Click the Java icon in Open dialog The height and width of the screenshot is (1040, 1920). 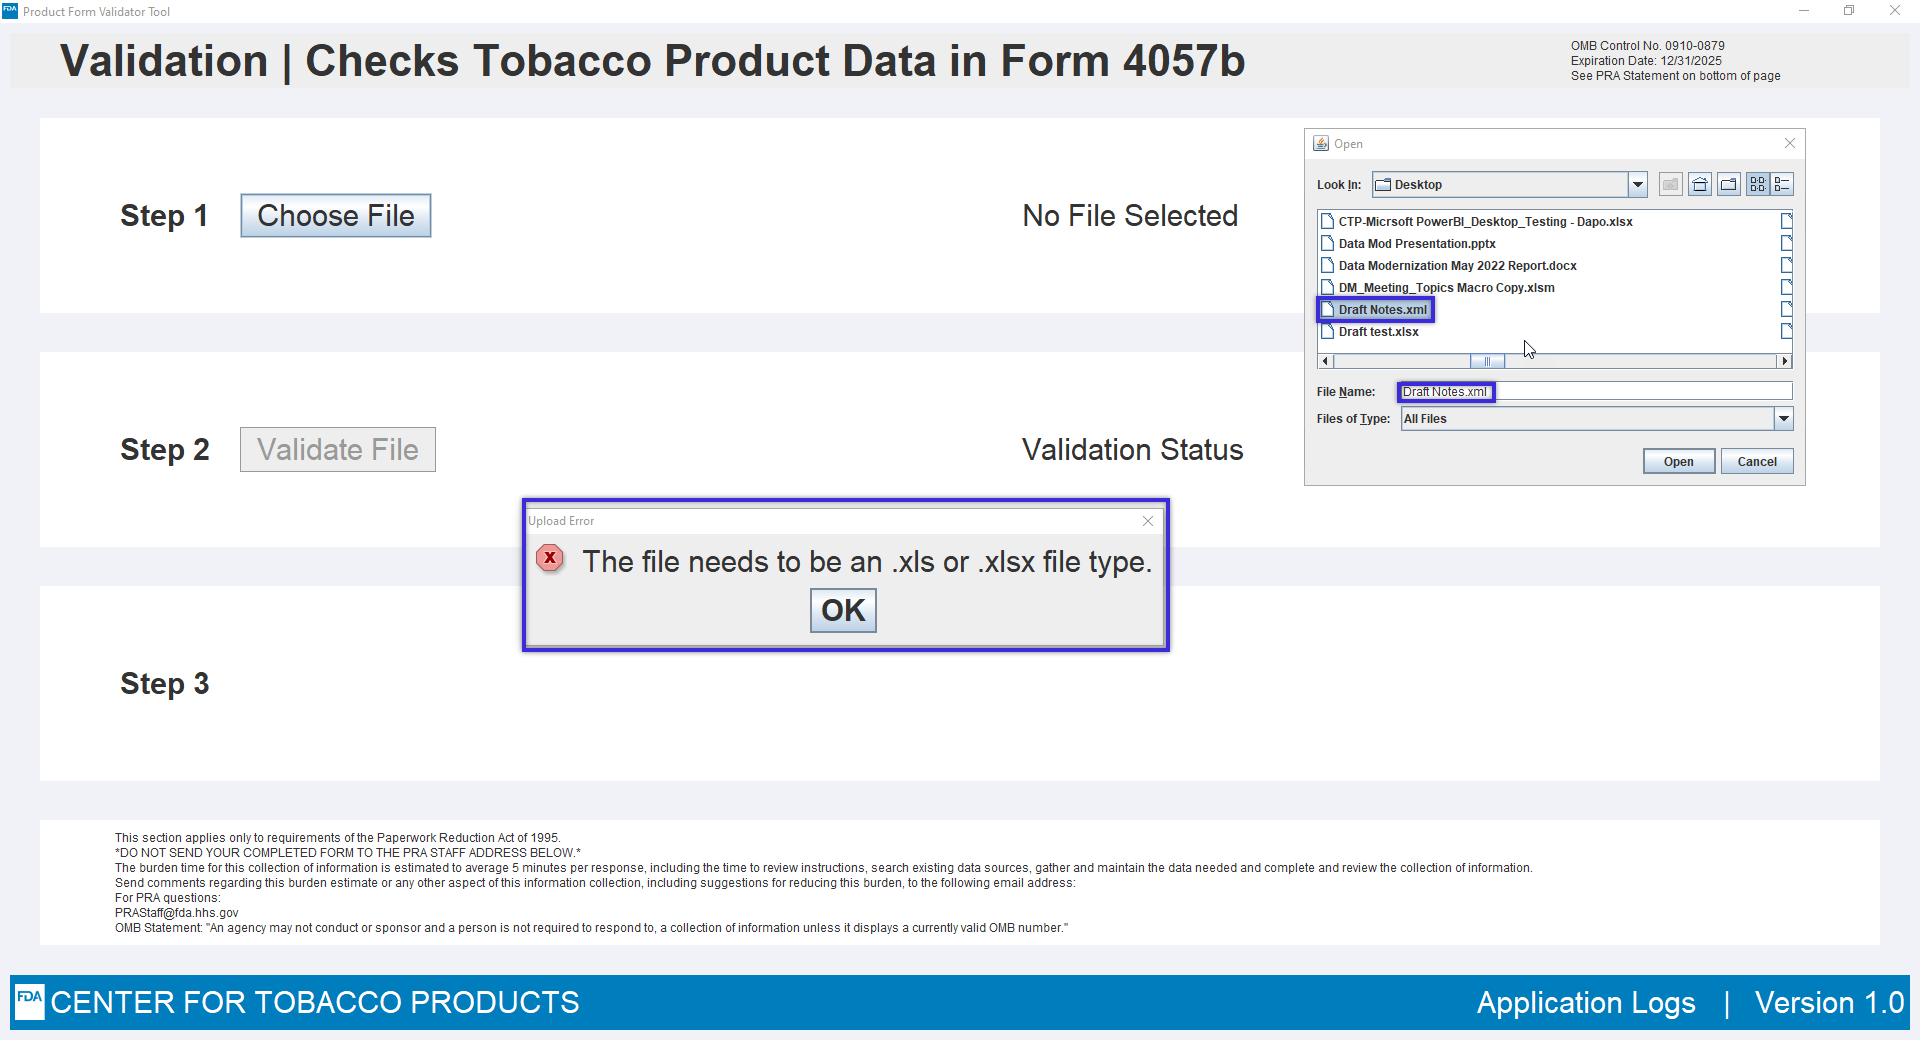(x=1321, y=143)
